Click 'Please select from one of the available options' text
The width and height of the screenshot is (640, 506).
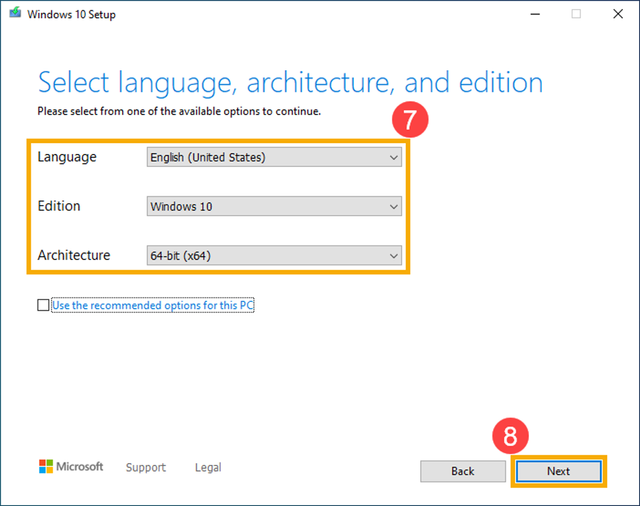pos(179,111)
